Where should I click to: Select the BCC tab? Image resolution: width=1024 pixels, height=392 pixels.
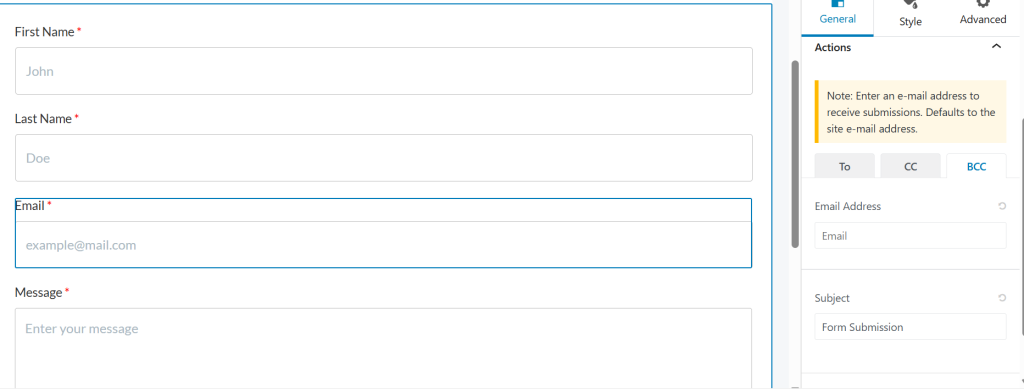(x=976, y=166)
